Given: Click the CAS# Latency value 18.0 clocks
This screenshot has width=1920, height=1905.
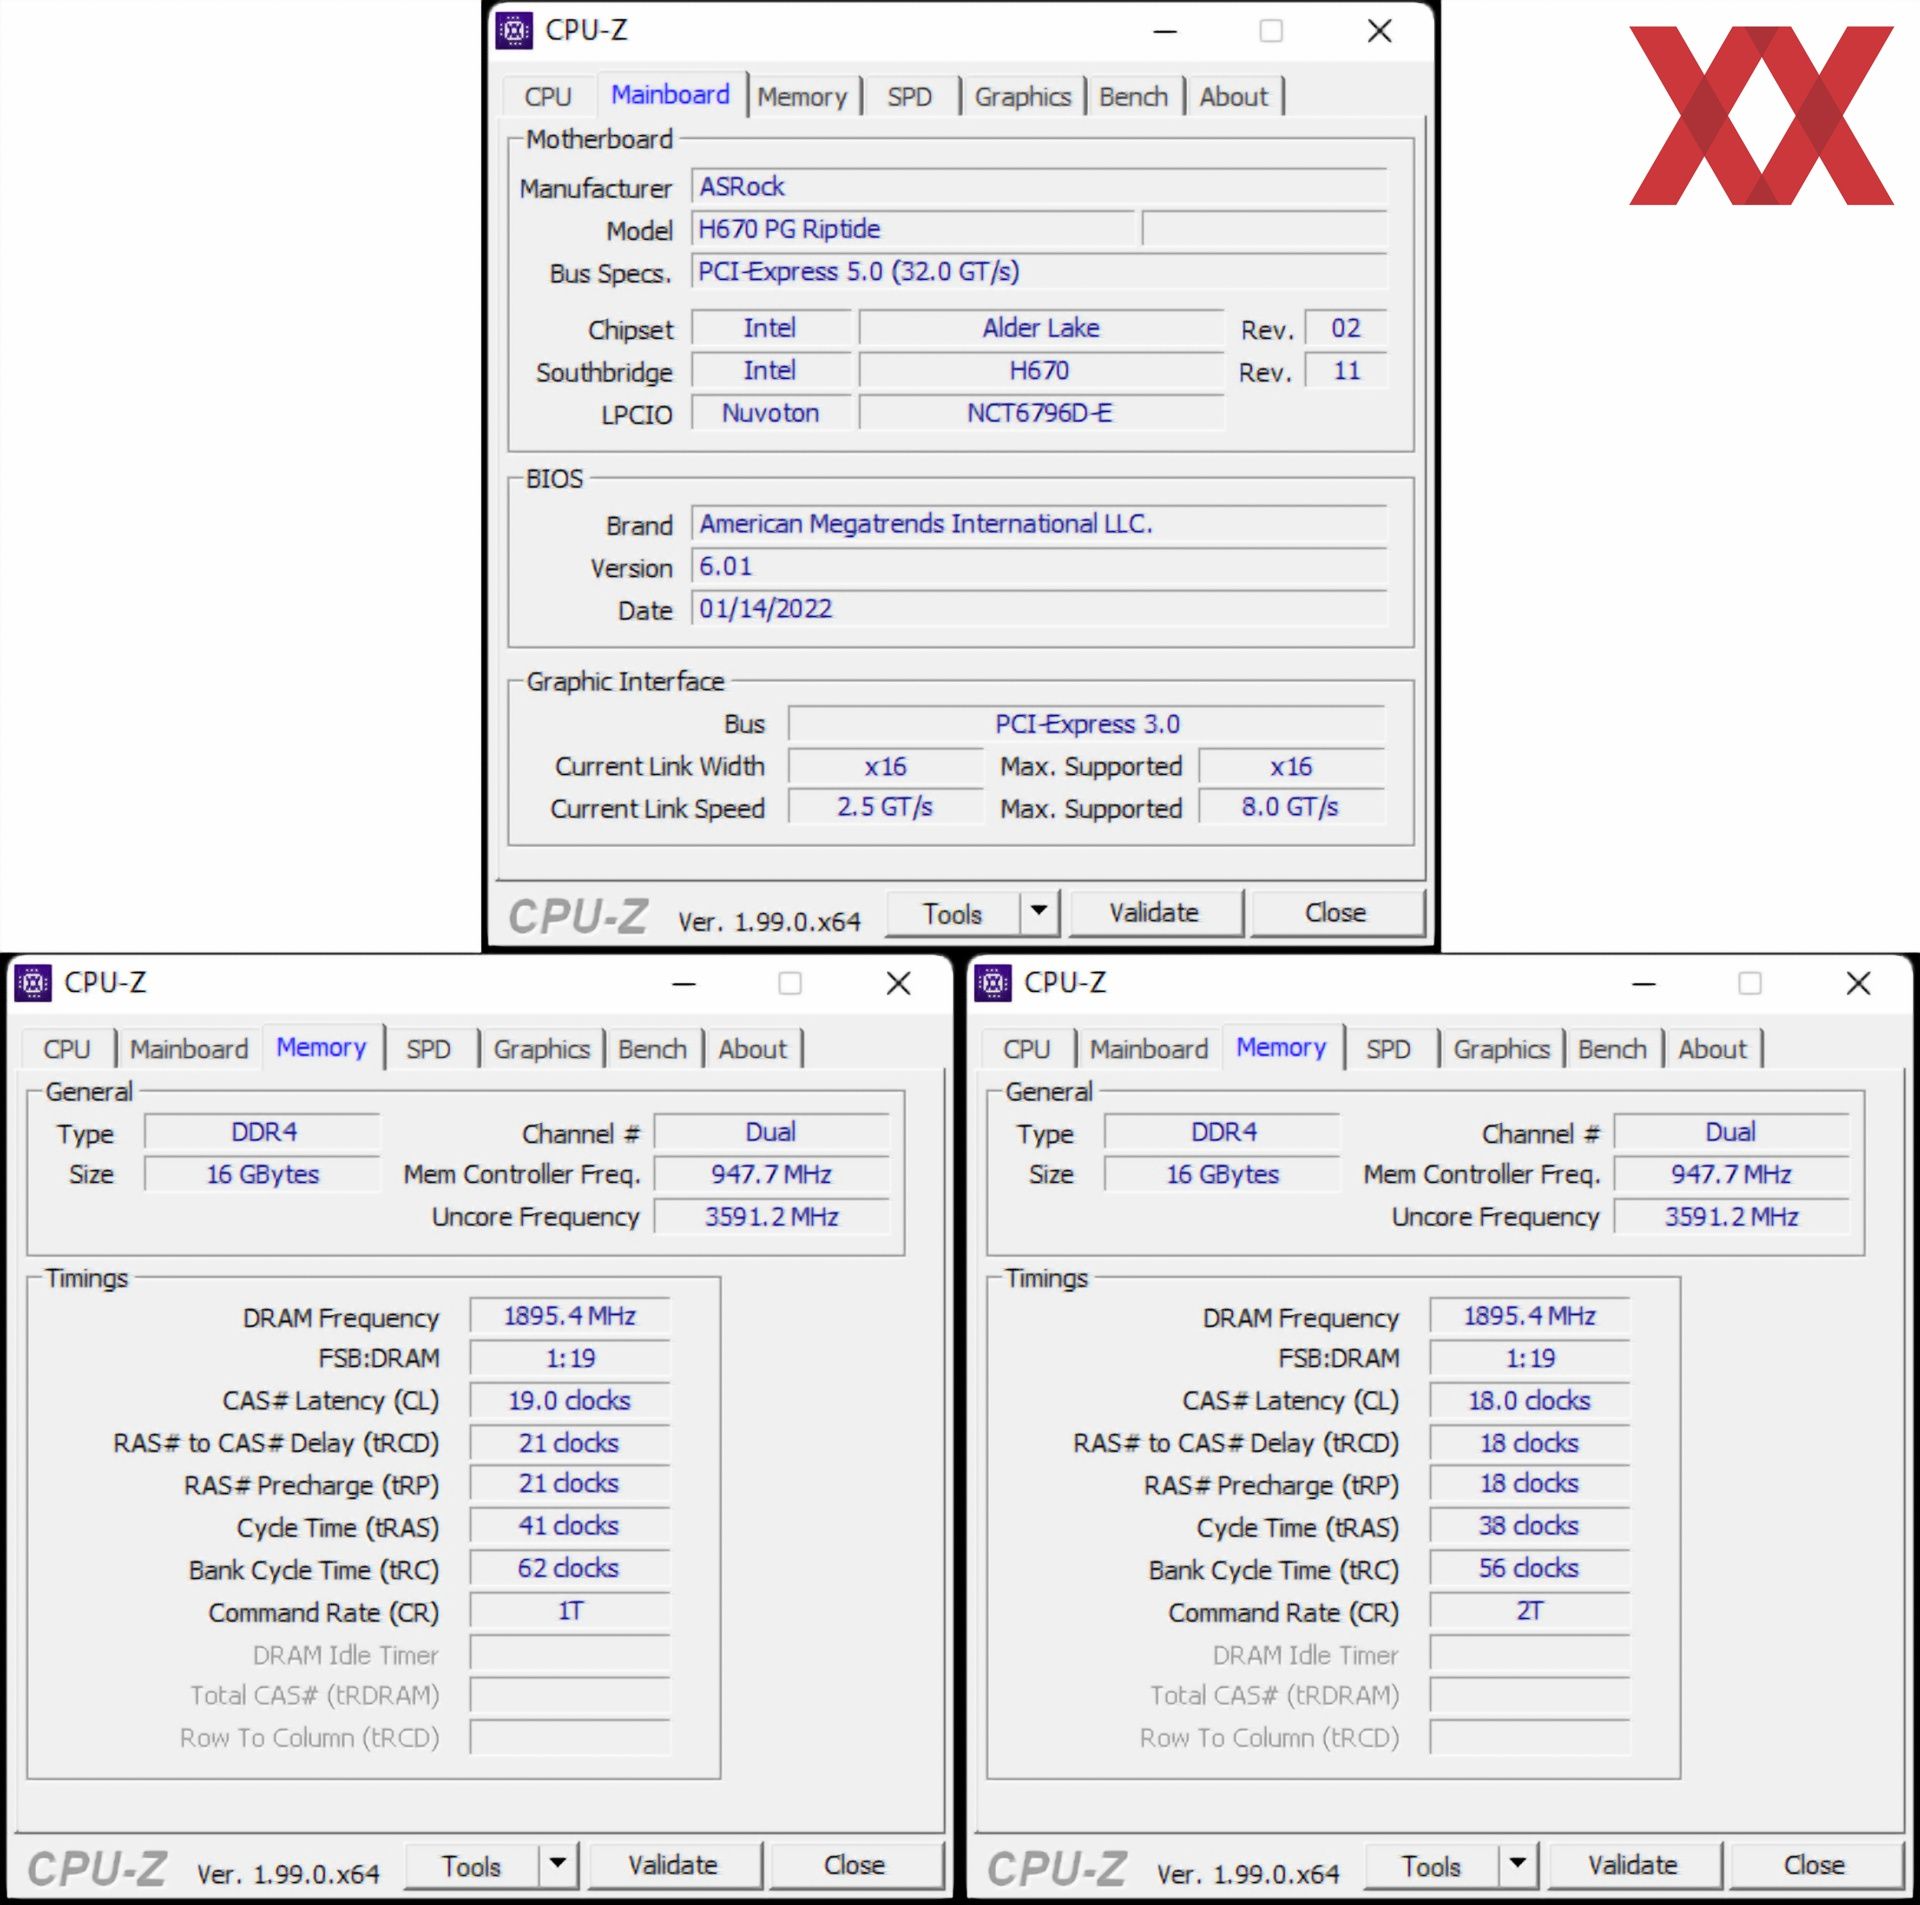Looking at the screenshot, I should tap(1530, 1401).
